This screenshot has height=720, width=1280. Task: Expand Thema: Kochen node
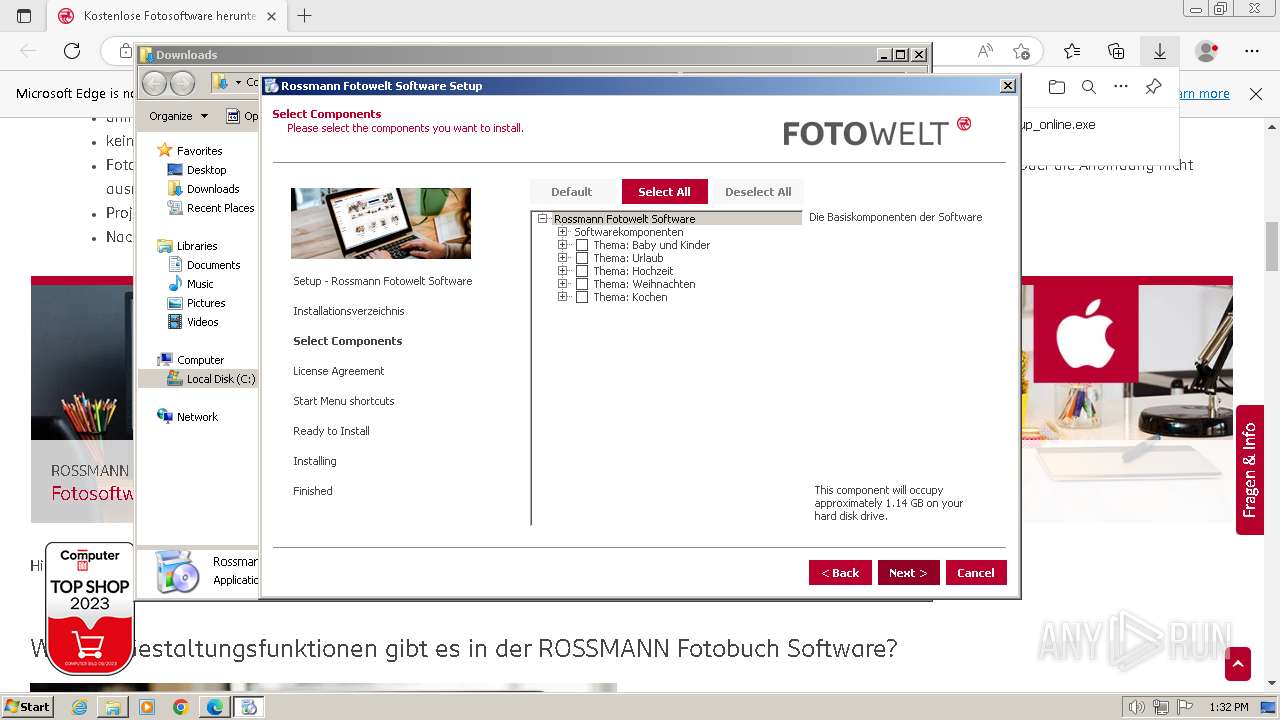[x=563, y=297]
